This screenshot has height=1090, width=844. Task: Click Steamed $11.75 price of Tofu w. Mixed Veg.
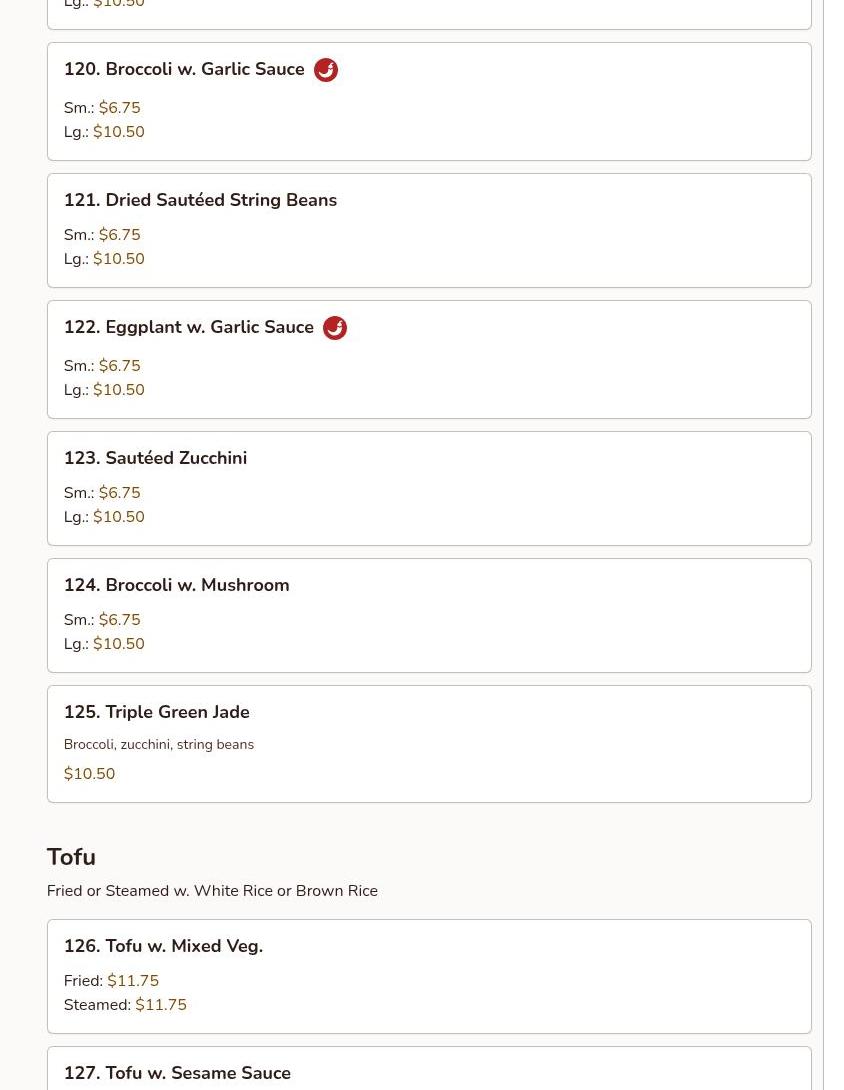pyautogui.click(x=160, y=1005)
